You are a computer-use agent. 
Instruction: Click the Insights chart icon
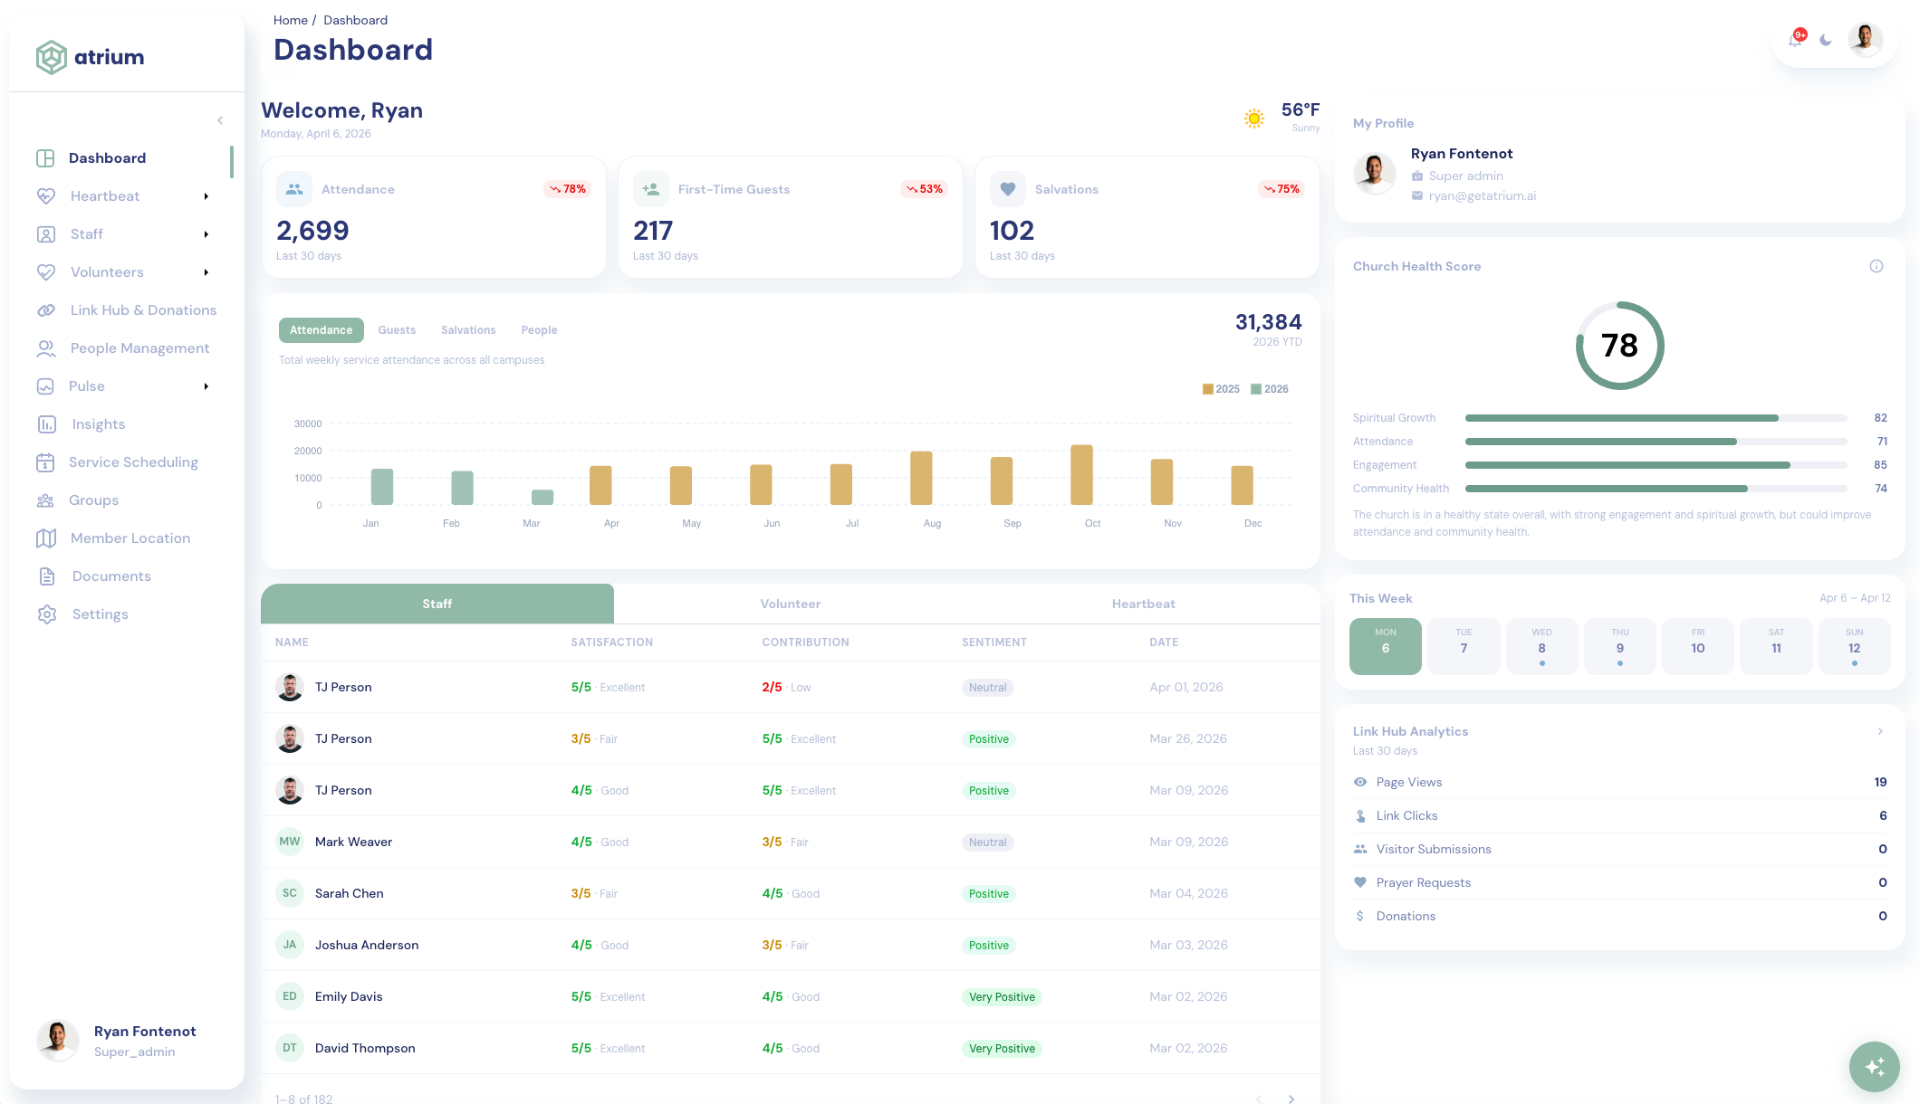(x=46, y=424)
